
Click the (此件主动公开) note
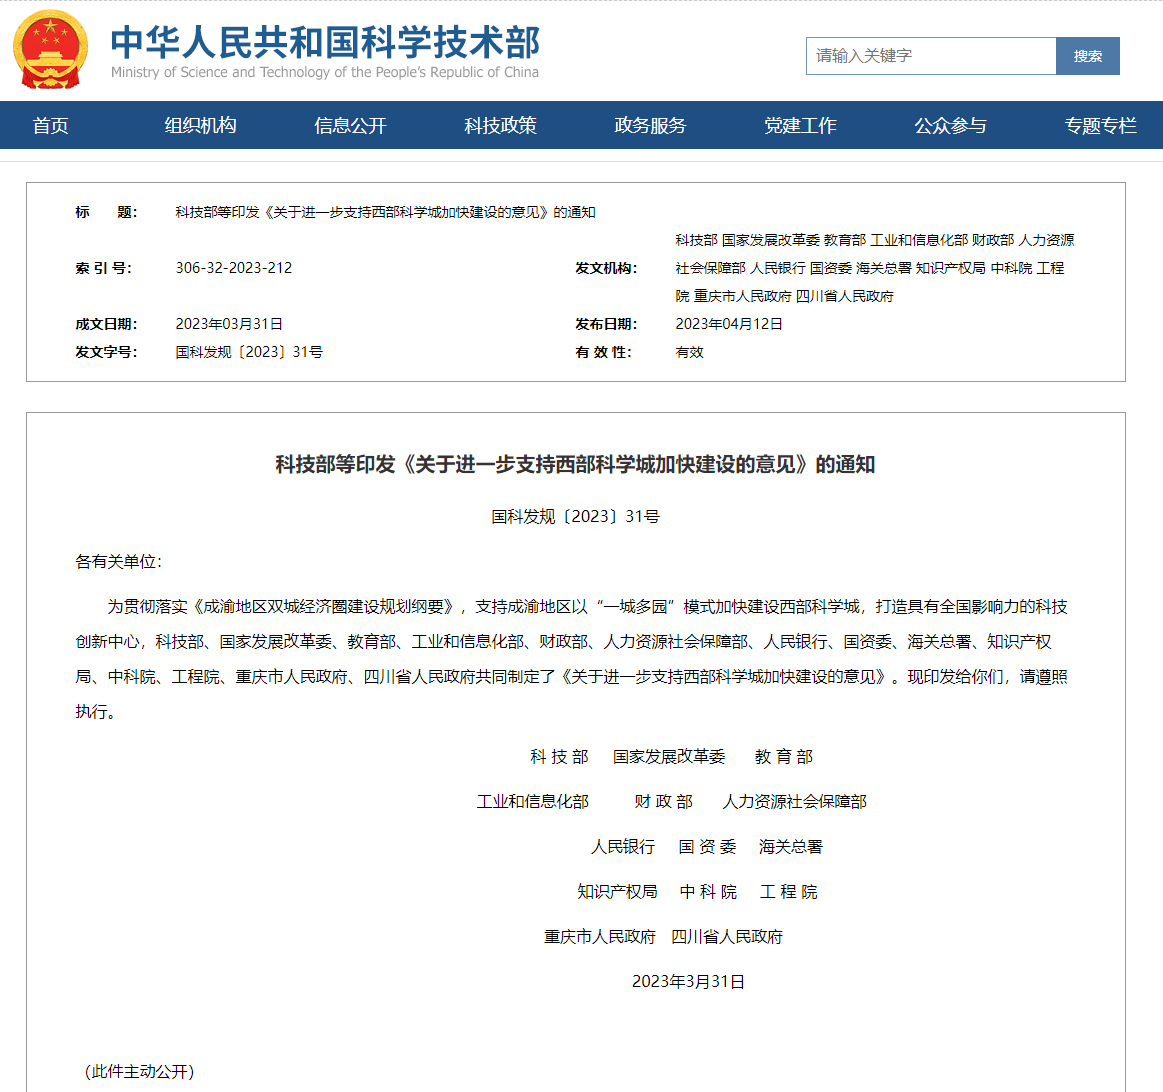tap(139, 1071)
